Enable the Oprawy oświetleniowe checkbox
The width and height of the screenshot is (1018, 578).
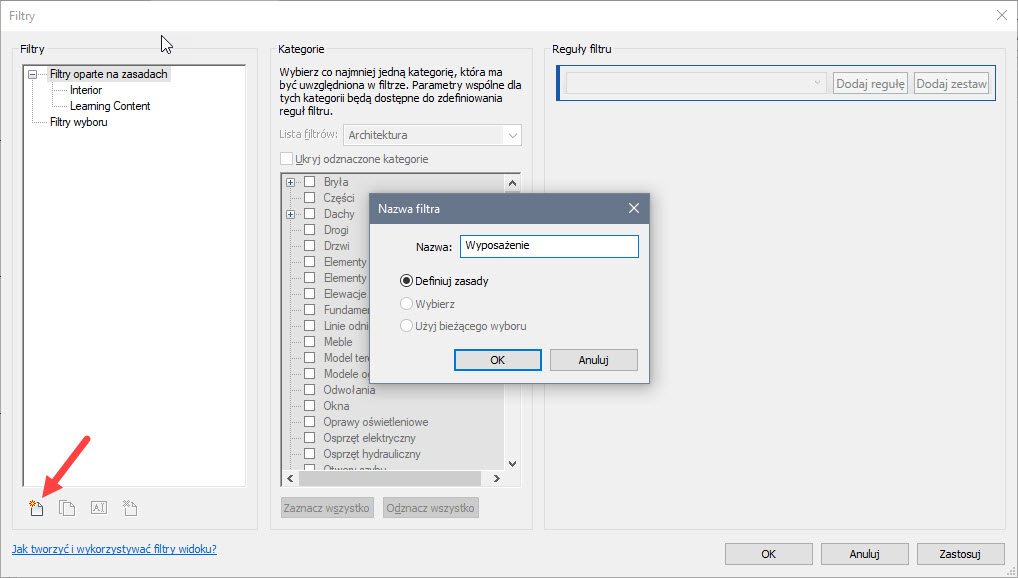tap(310, 422)
